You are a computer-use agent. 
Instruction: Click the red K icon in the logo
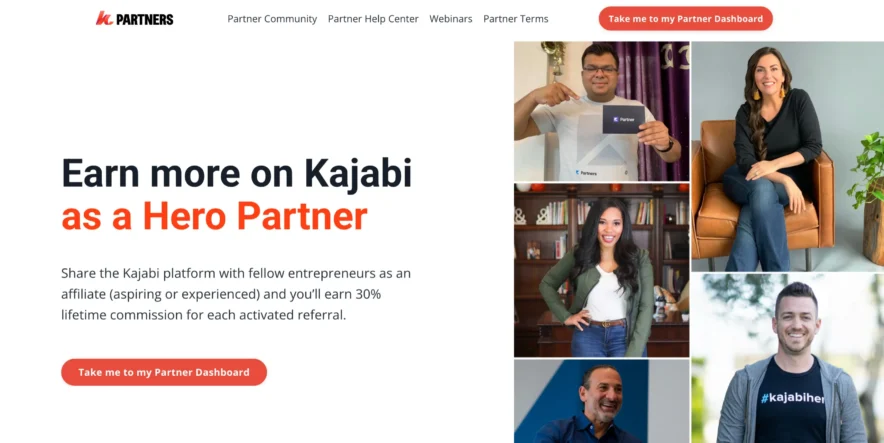[104, 19]
